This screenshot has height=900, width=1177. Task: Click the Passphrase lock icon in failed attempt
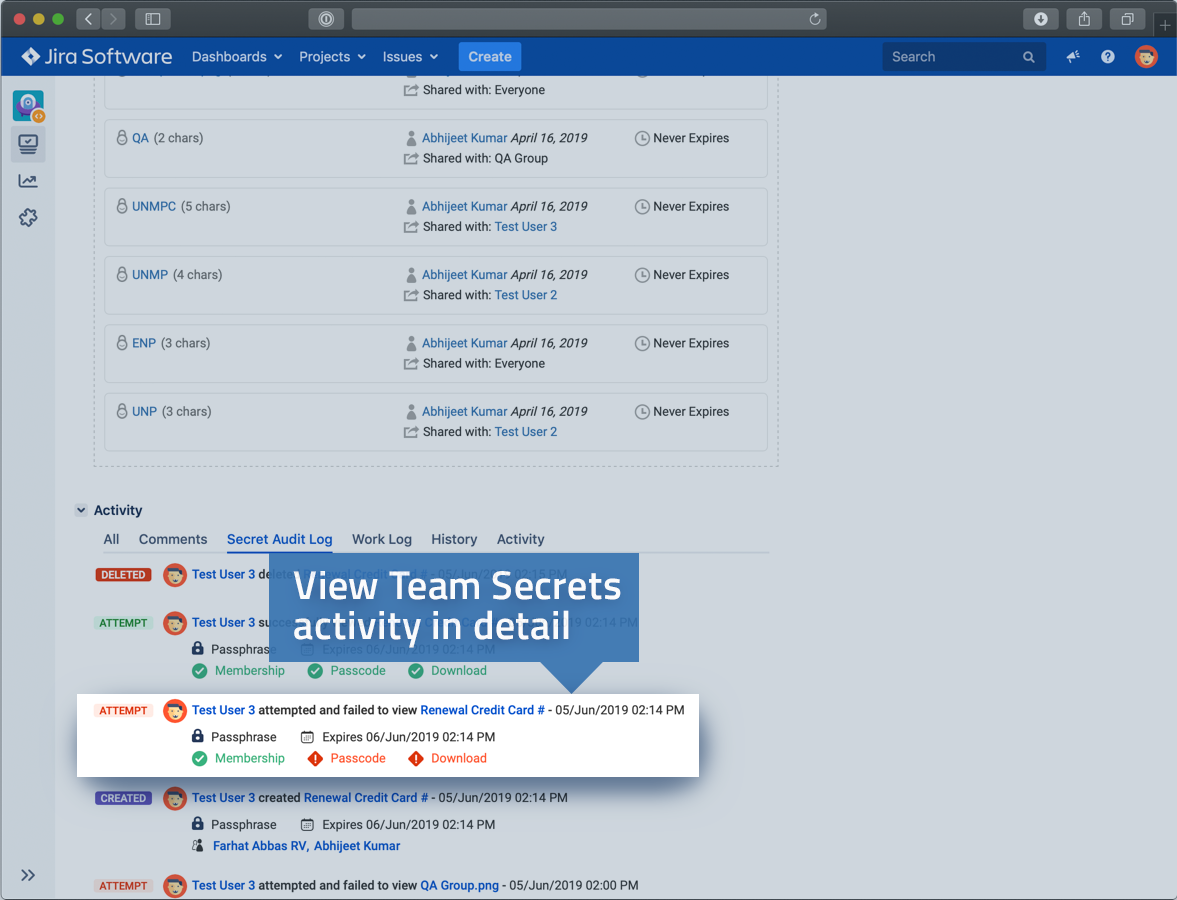(x=197, y=736)
